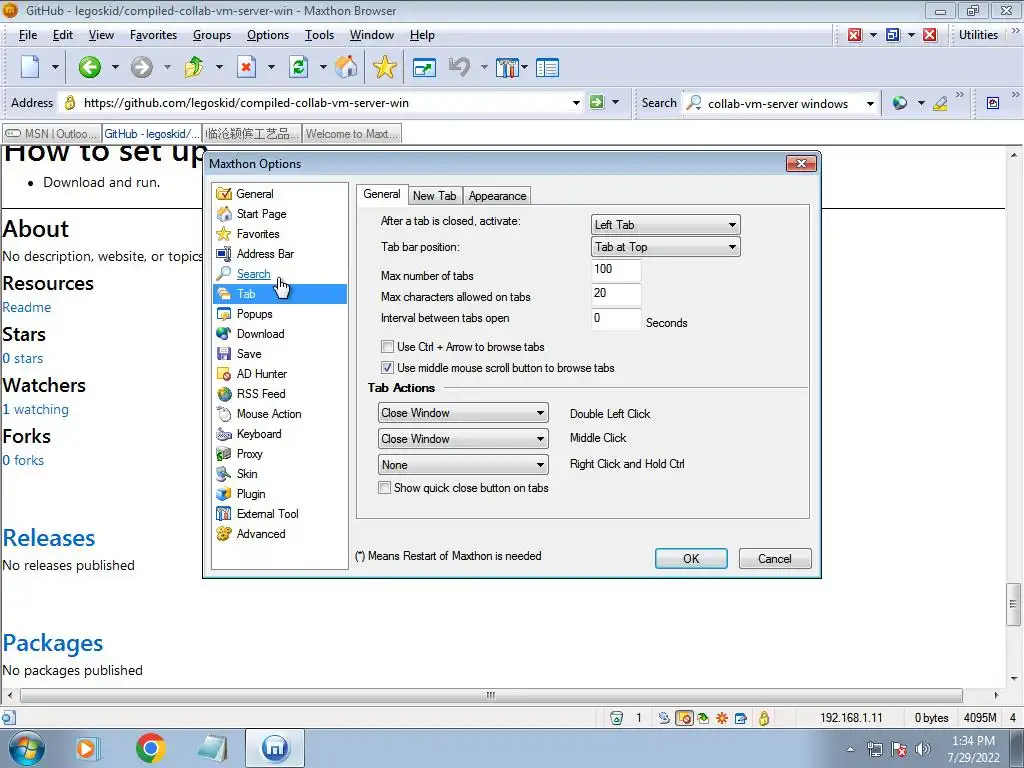Switch to the Appearance options tab
Viewport: 1024px width, 768px height.
[x=497, y=195]
